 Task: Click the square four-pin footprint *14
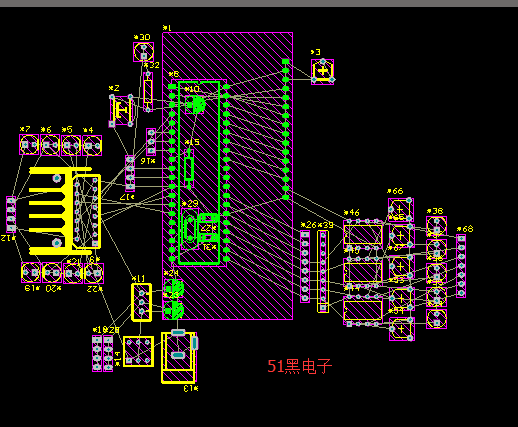click(138, 351)
